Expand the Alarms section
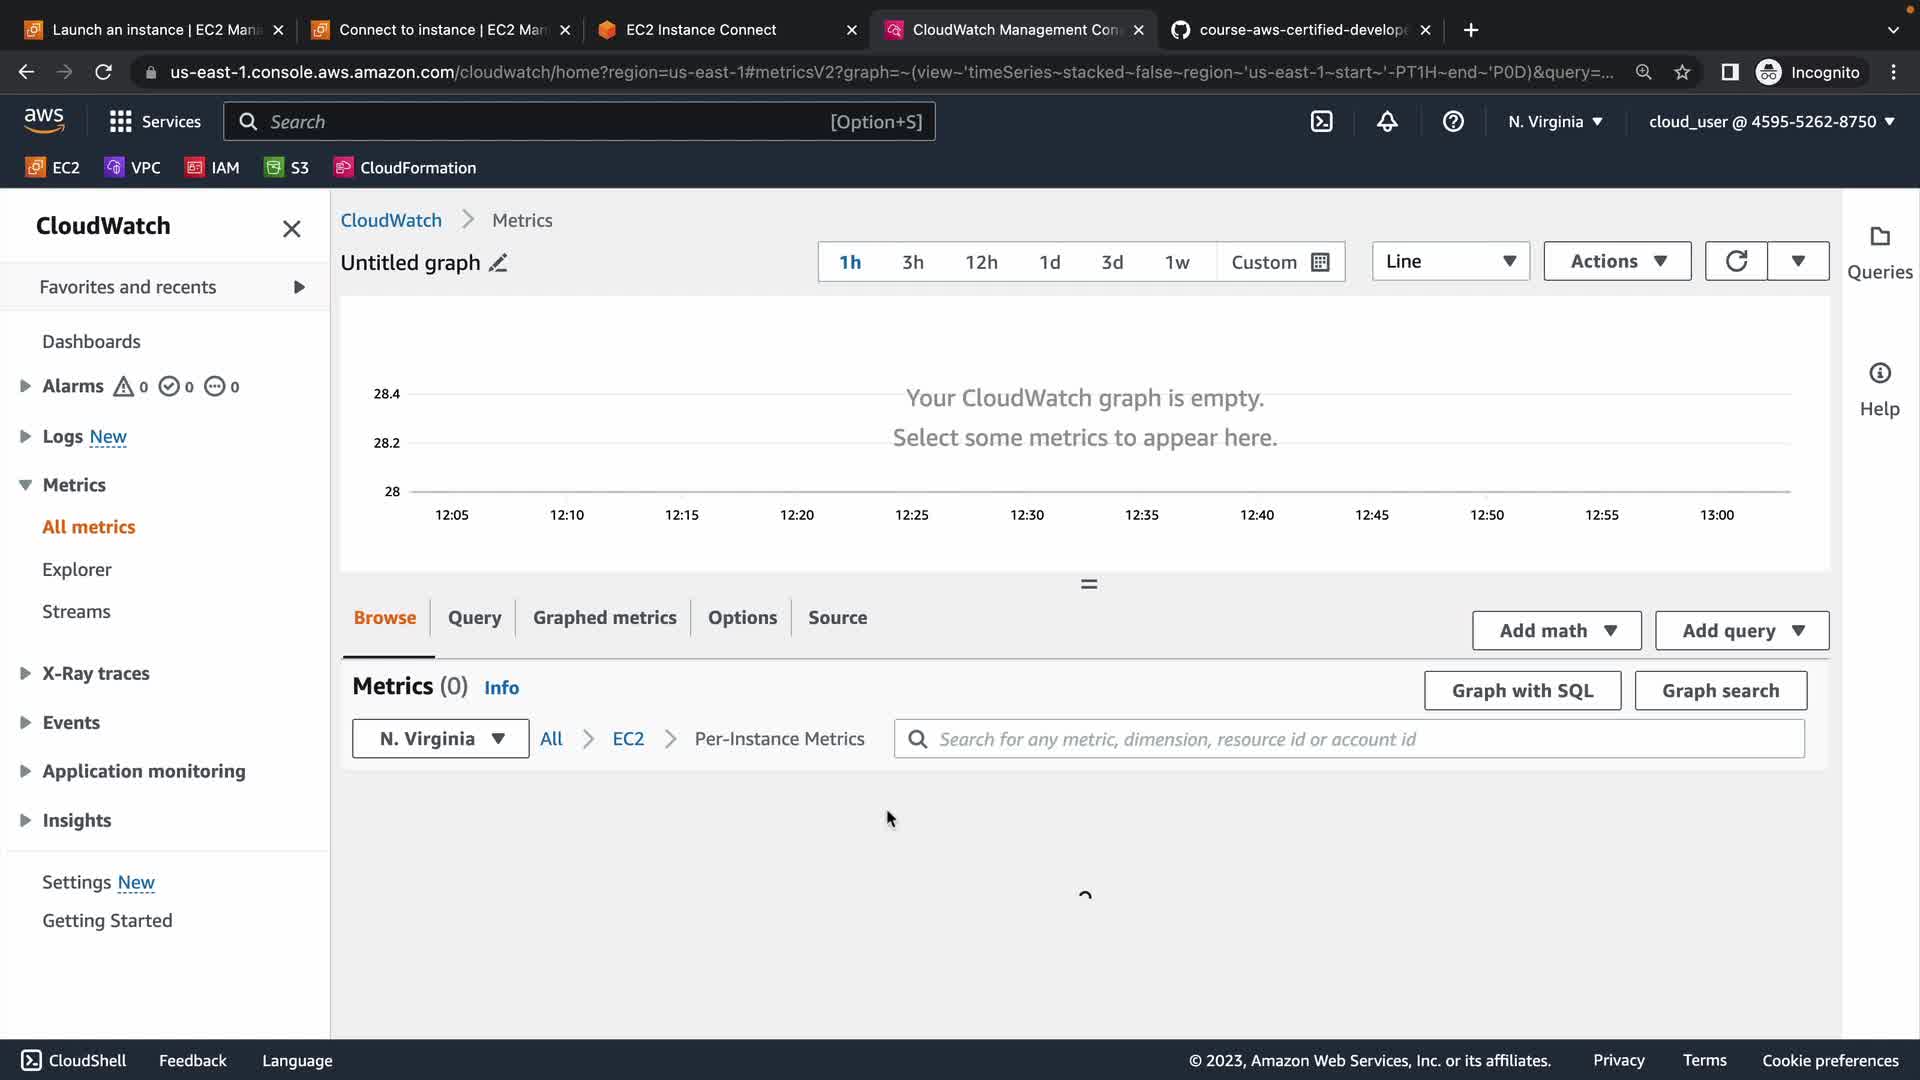 (26, 386)
